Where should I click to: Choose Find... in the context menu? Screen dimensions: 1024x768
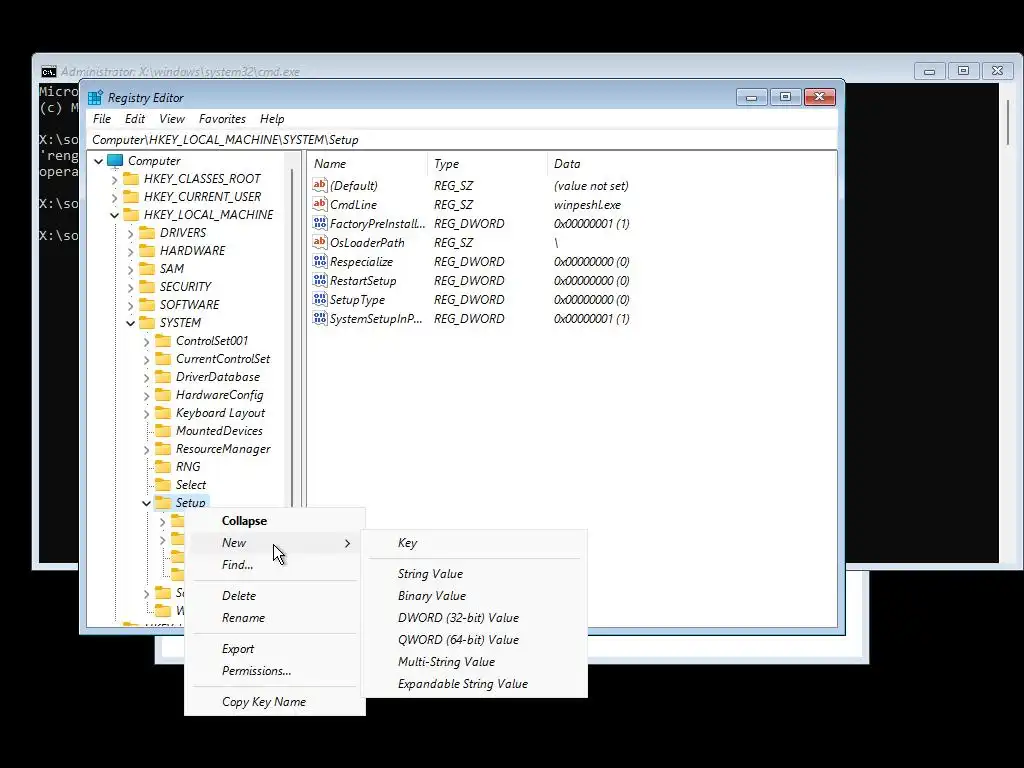pos(274,565)
